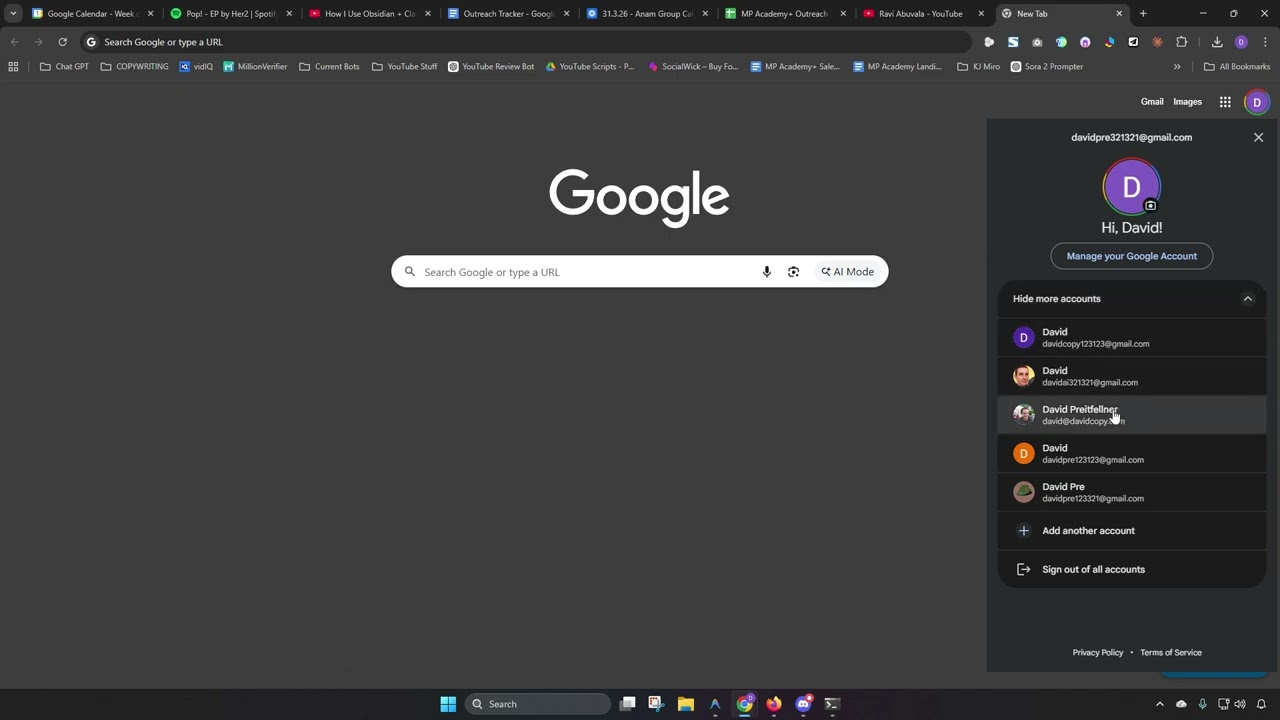1280x720 pixels.
Task: Reload the current page
Action: pos(62,42)
